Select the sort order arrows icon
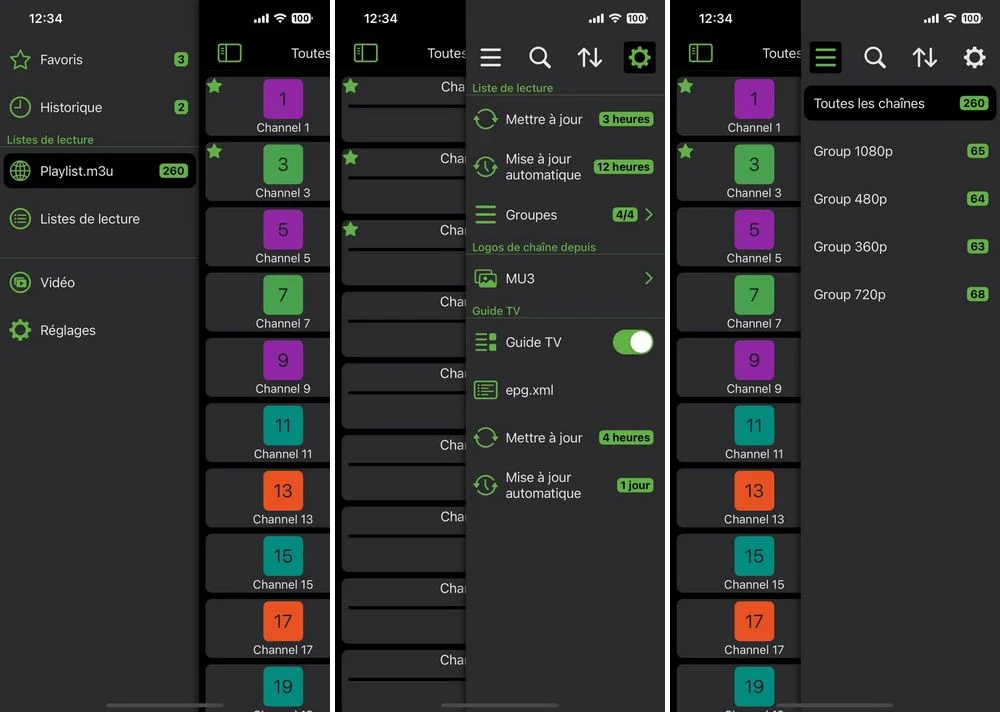 589,57
